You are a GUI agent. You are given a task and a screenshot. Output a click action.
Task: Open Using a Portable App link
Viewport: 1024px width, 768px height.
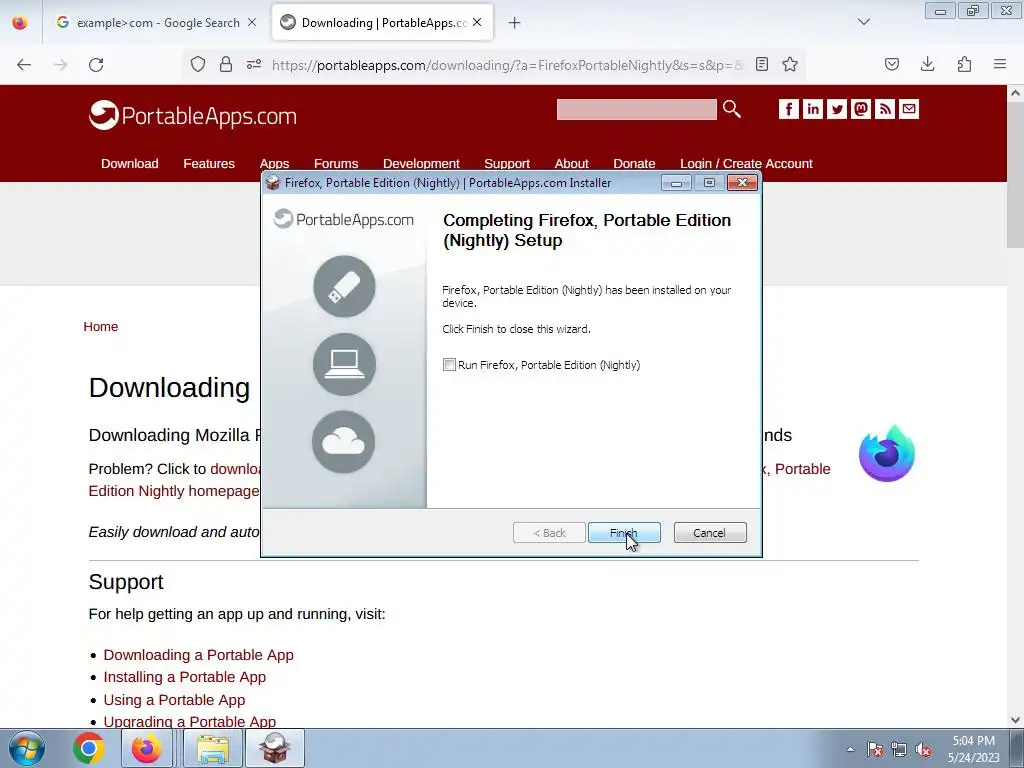coord(174,700)
